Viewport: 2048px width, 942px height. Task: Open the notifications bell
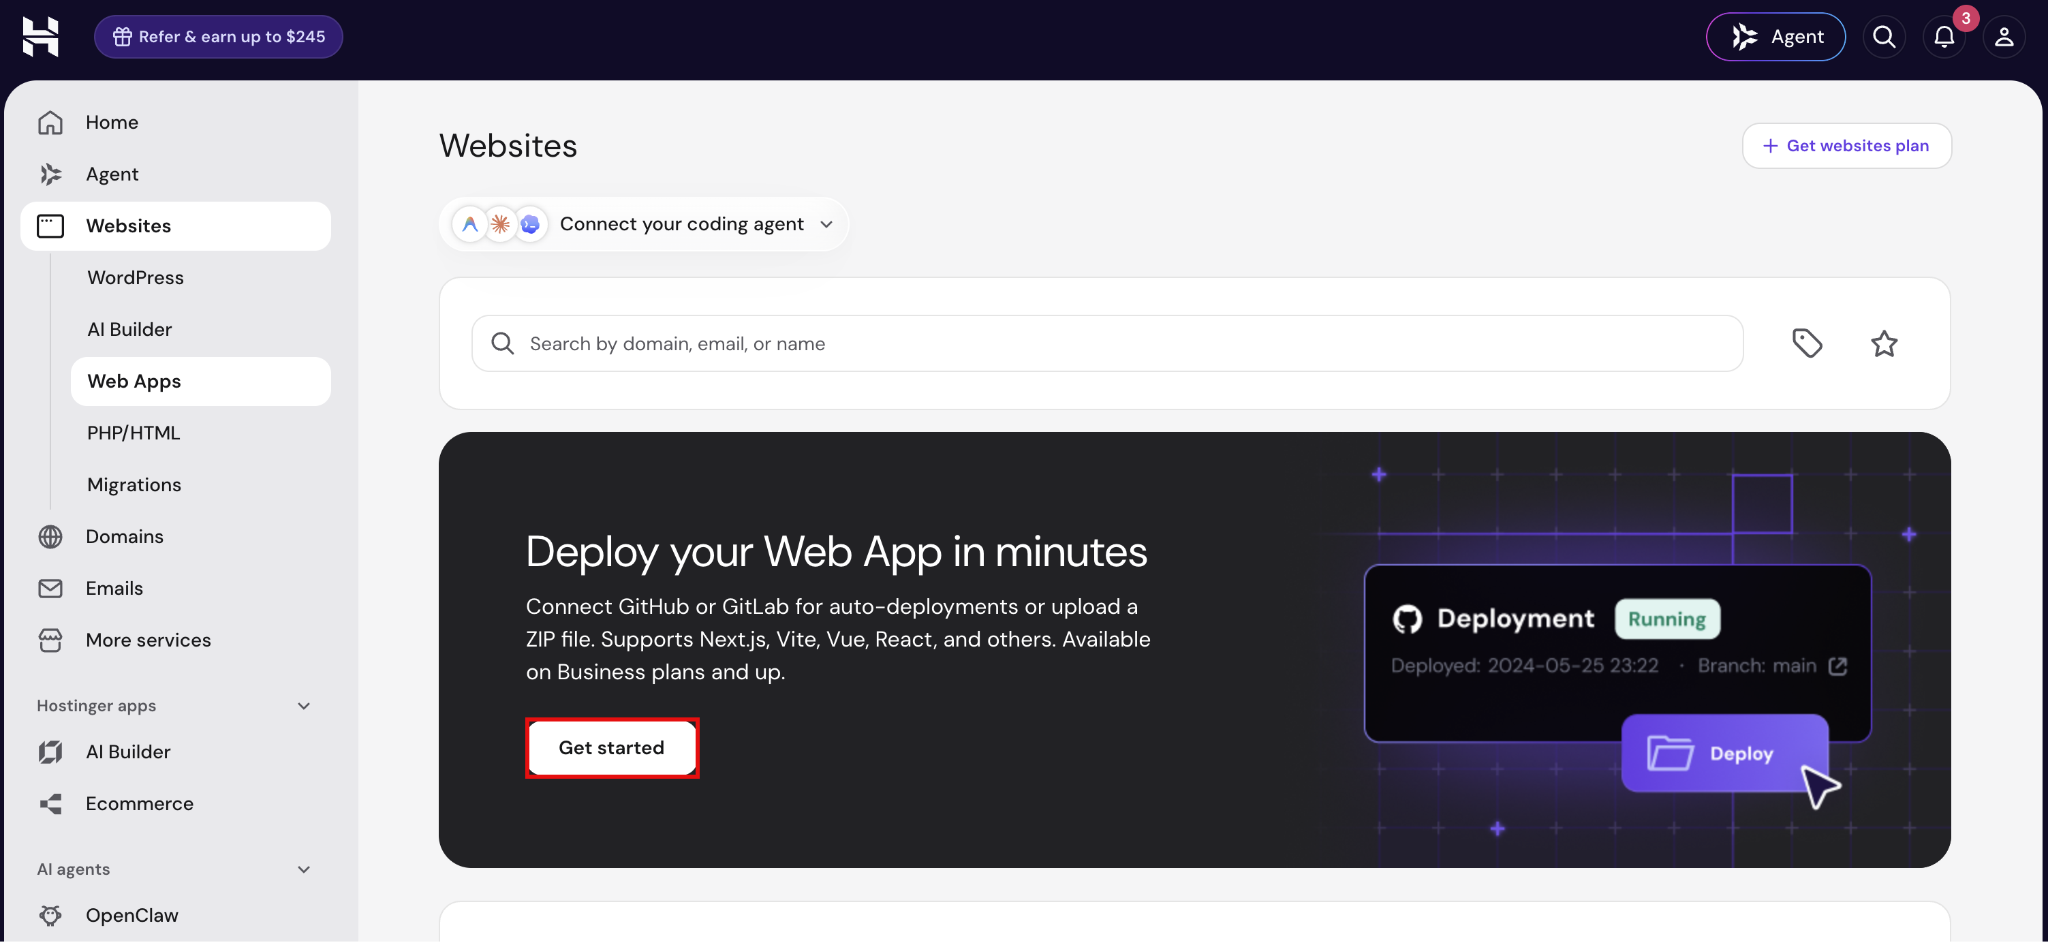coord(1944,37)
